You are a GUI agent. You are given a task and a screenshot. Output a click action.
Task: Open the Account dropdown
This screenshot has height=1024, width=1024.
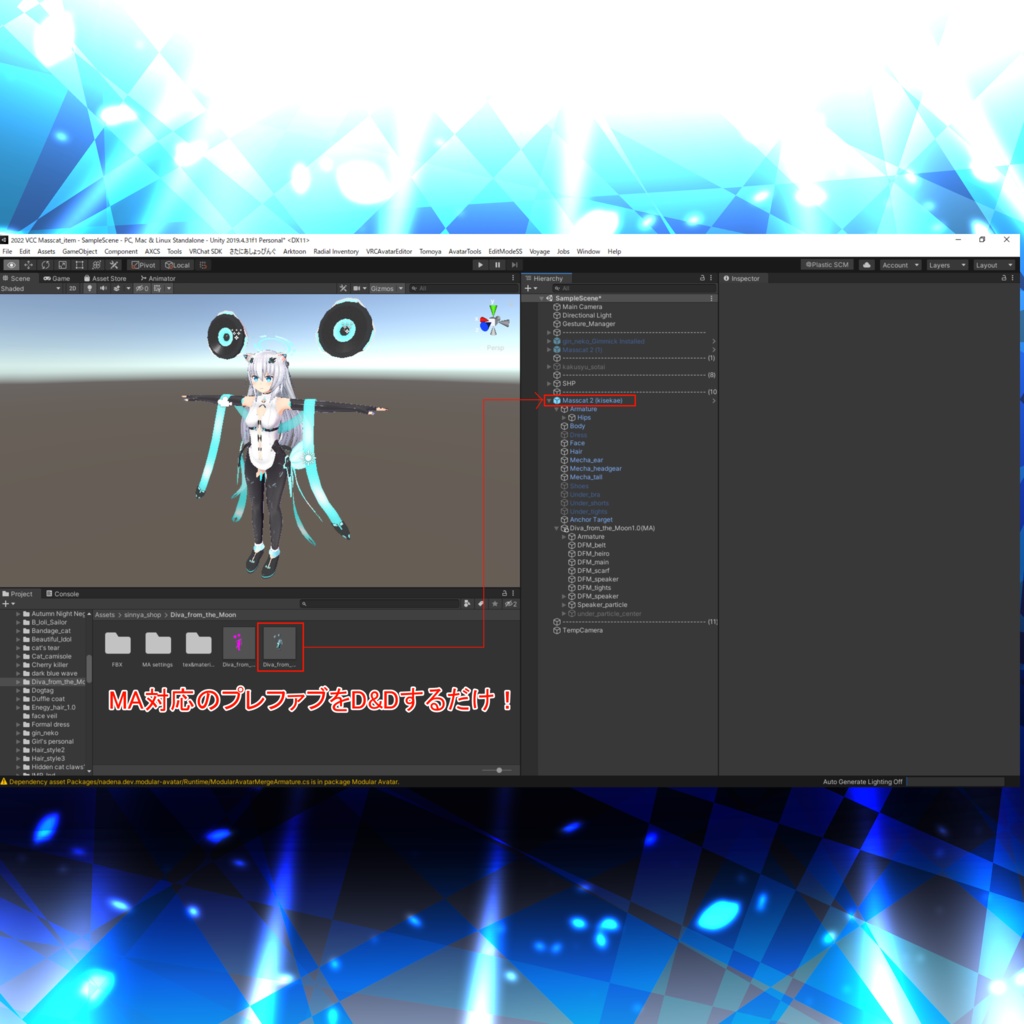900,265
